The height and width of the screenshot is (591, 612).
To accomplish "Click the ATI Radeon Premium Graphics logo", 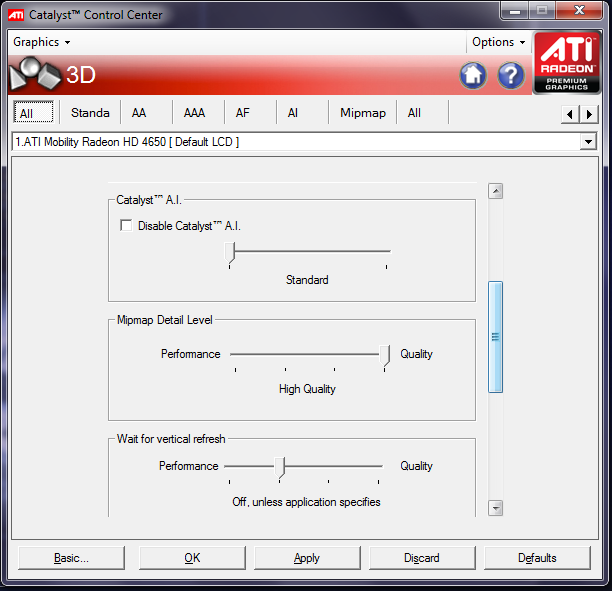I will 567,63.
